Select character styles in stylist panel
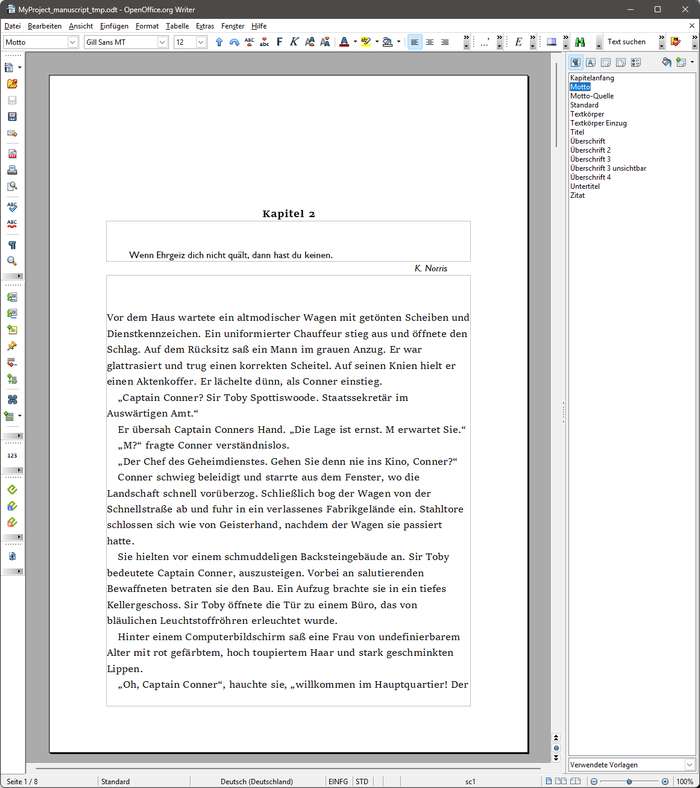The image size is (700, 788). pos(590,62)
